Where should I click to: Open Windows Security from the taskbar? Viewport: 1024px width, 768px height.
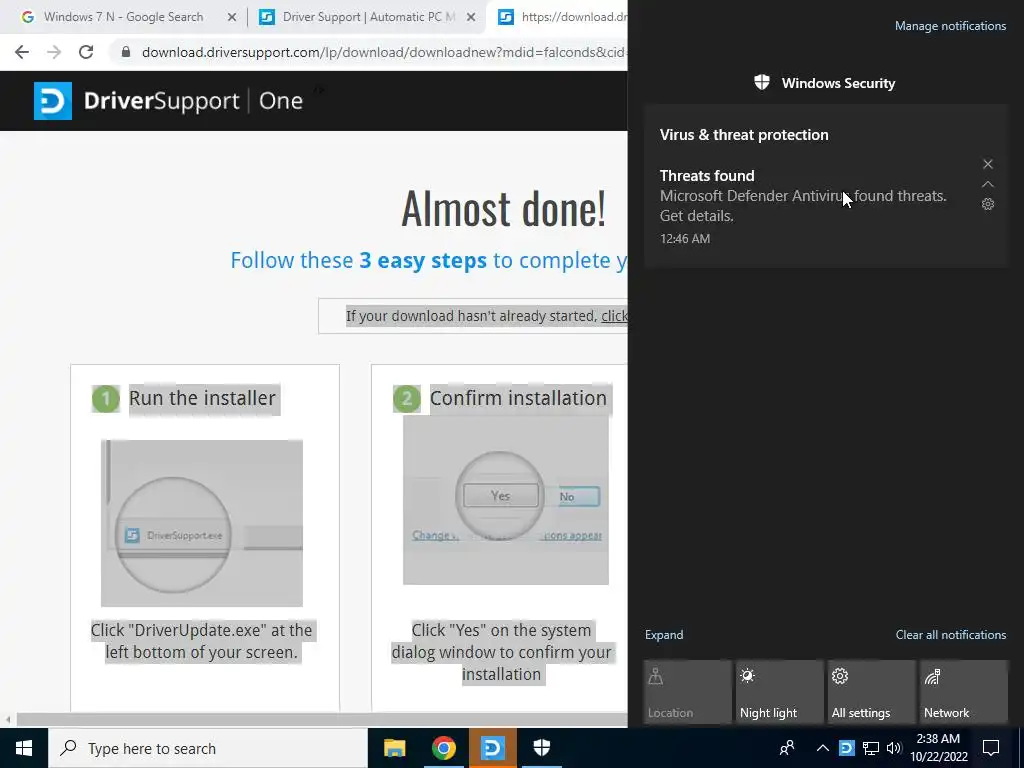pos(541,748)
